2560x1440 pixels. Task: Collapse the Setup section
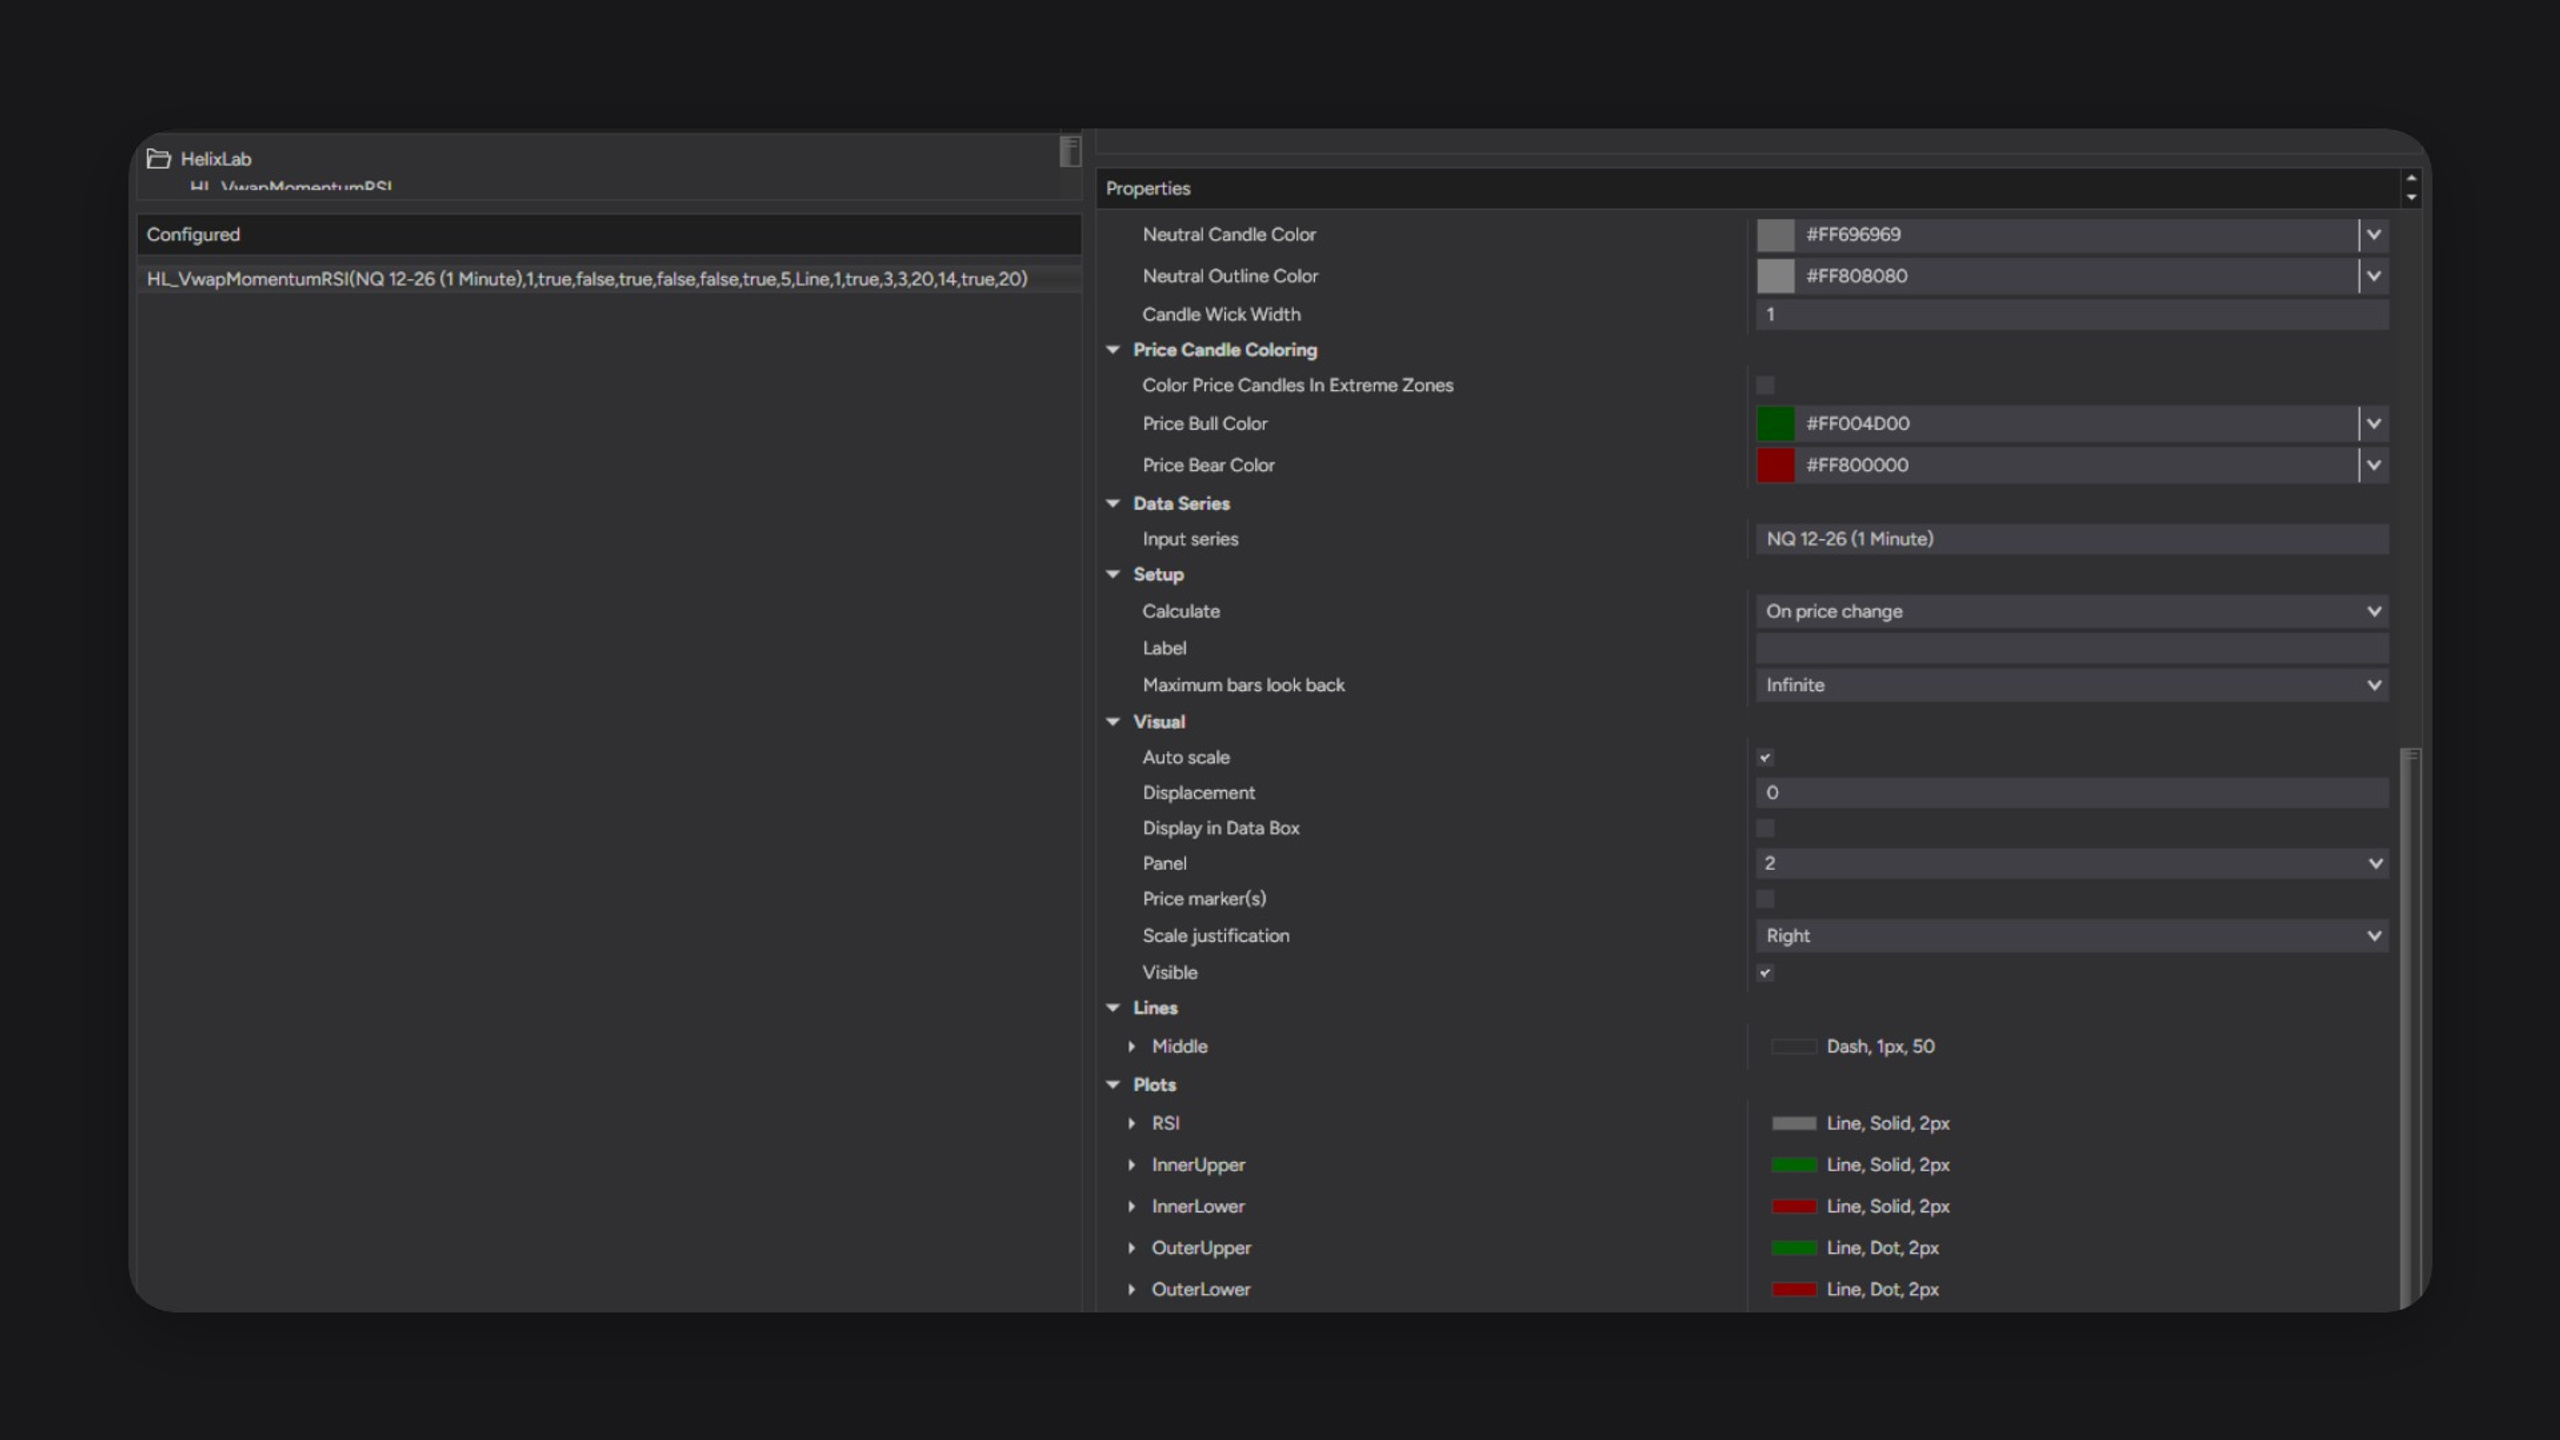tap(1113, 575)
